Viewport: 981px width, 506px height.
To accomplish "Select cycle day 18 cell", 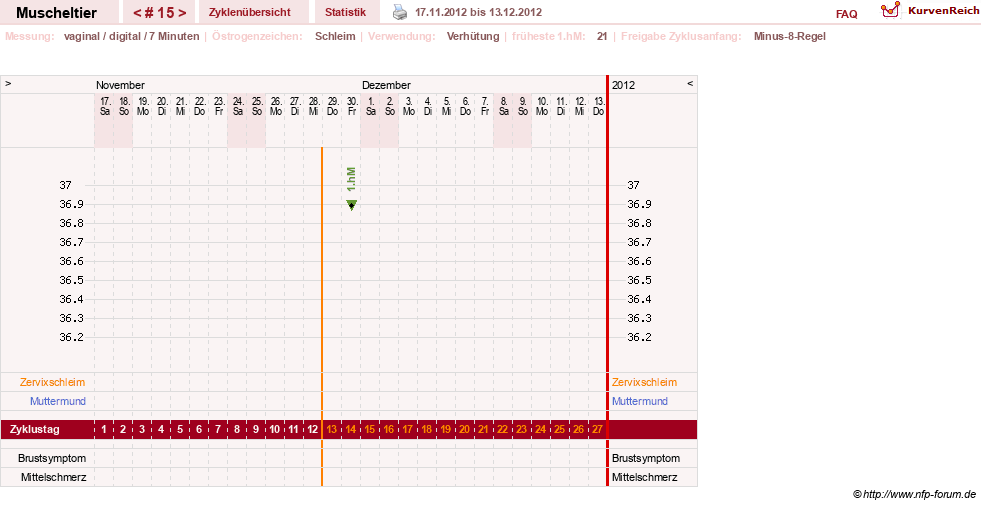I will tap(427, 429).
